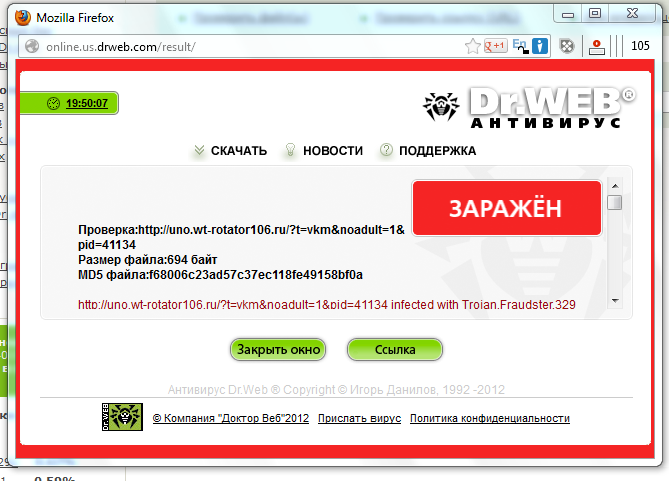Open the НОВОСТИ menu item
This screenshot has height=481, width=669.
pyautogui.click(x=332, y=151)
